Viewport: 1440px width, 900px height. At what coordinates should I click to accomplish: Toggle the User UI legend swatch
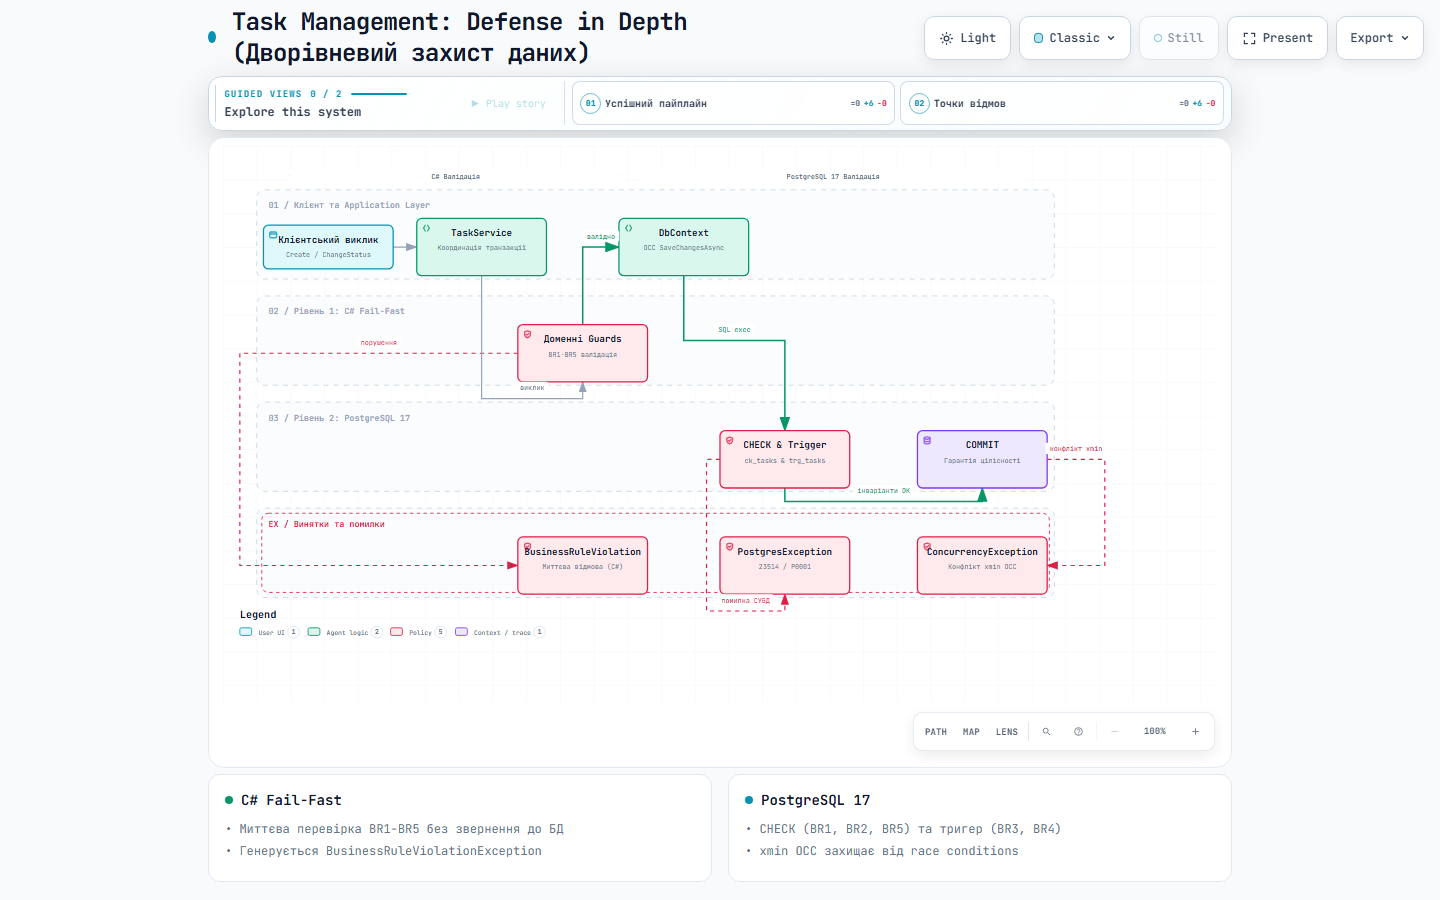246,632
